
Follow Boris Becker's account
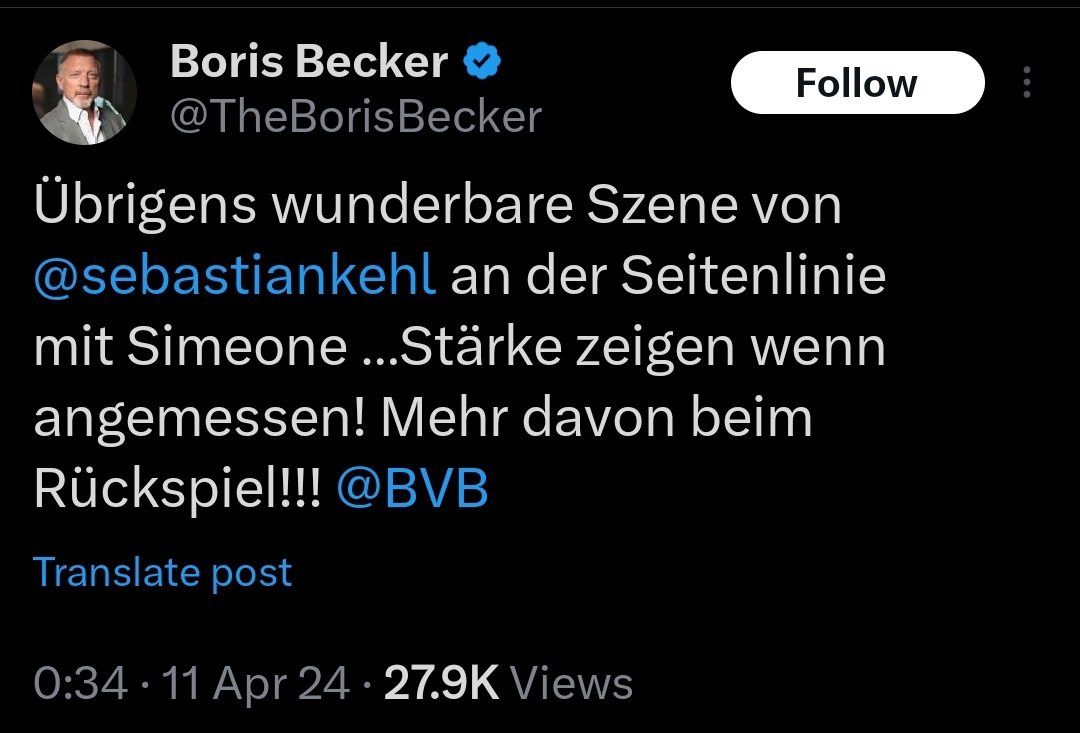(x=857, y=83)
